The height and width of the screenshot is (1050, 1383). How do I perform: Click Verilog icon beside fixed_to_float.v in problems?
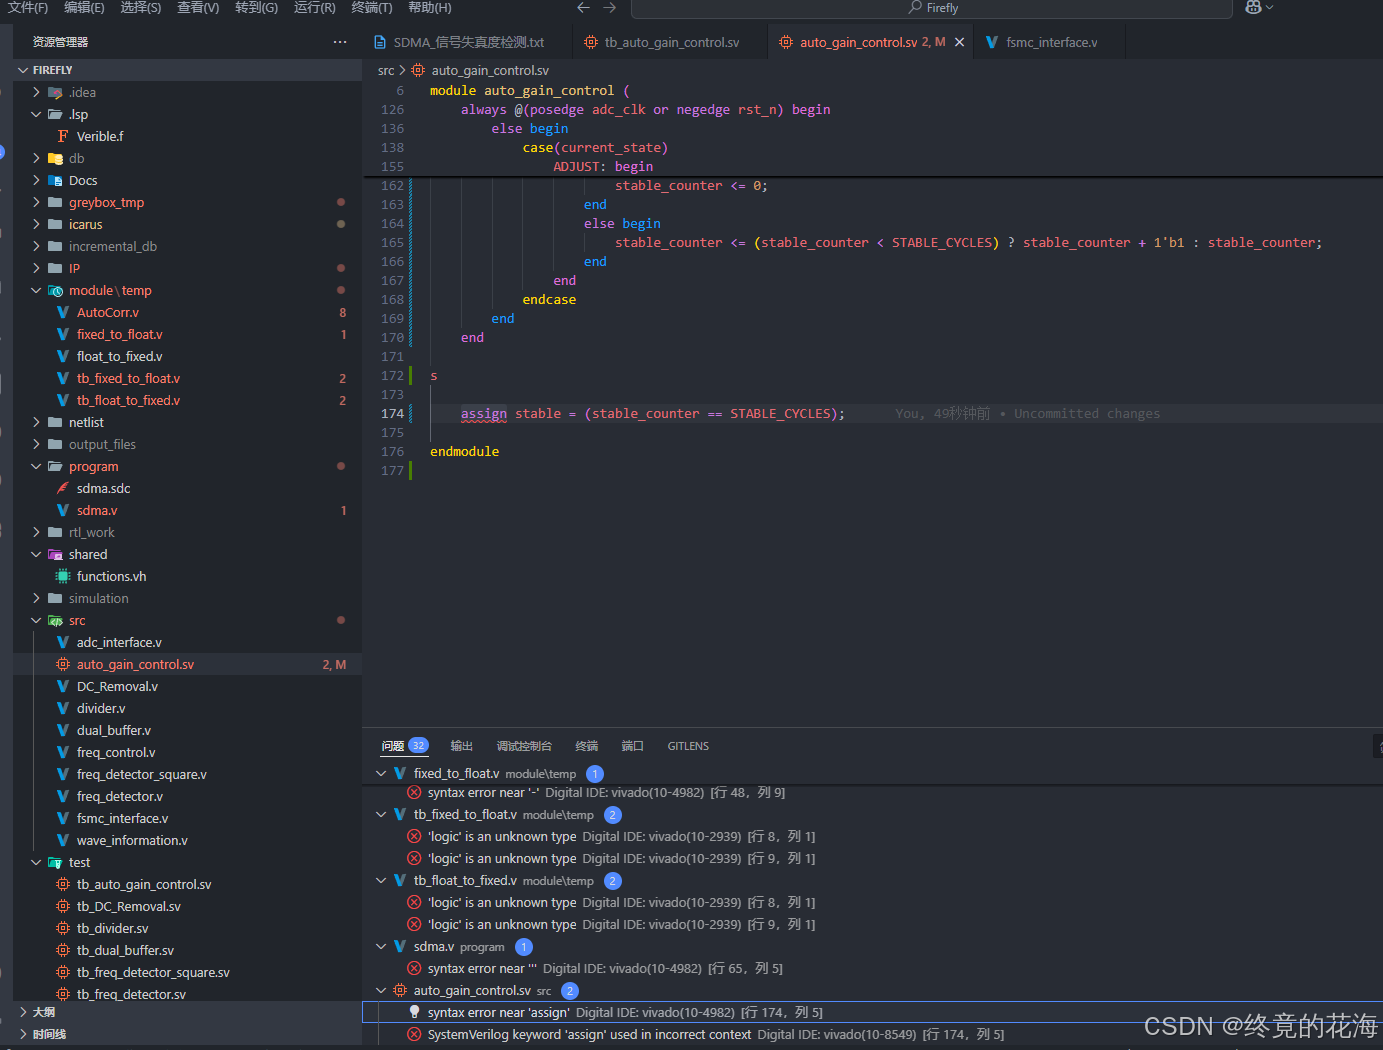click(400, 773)
